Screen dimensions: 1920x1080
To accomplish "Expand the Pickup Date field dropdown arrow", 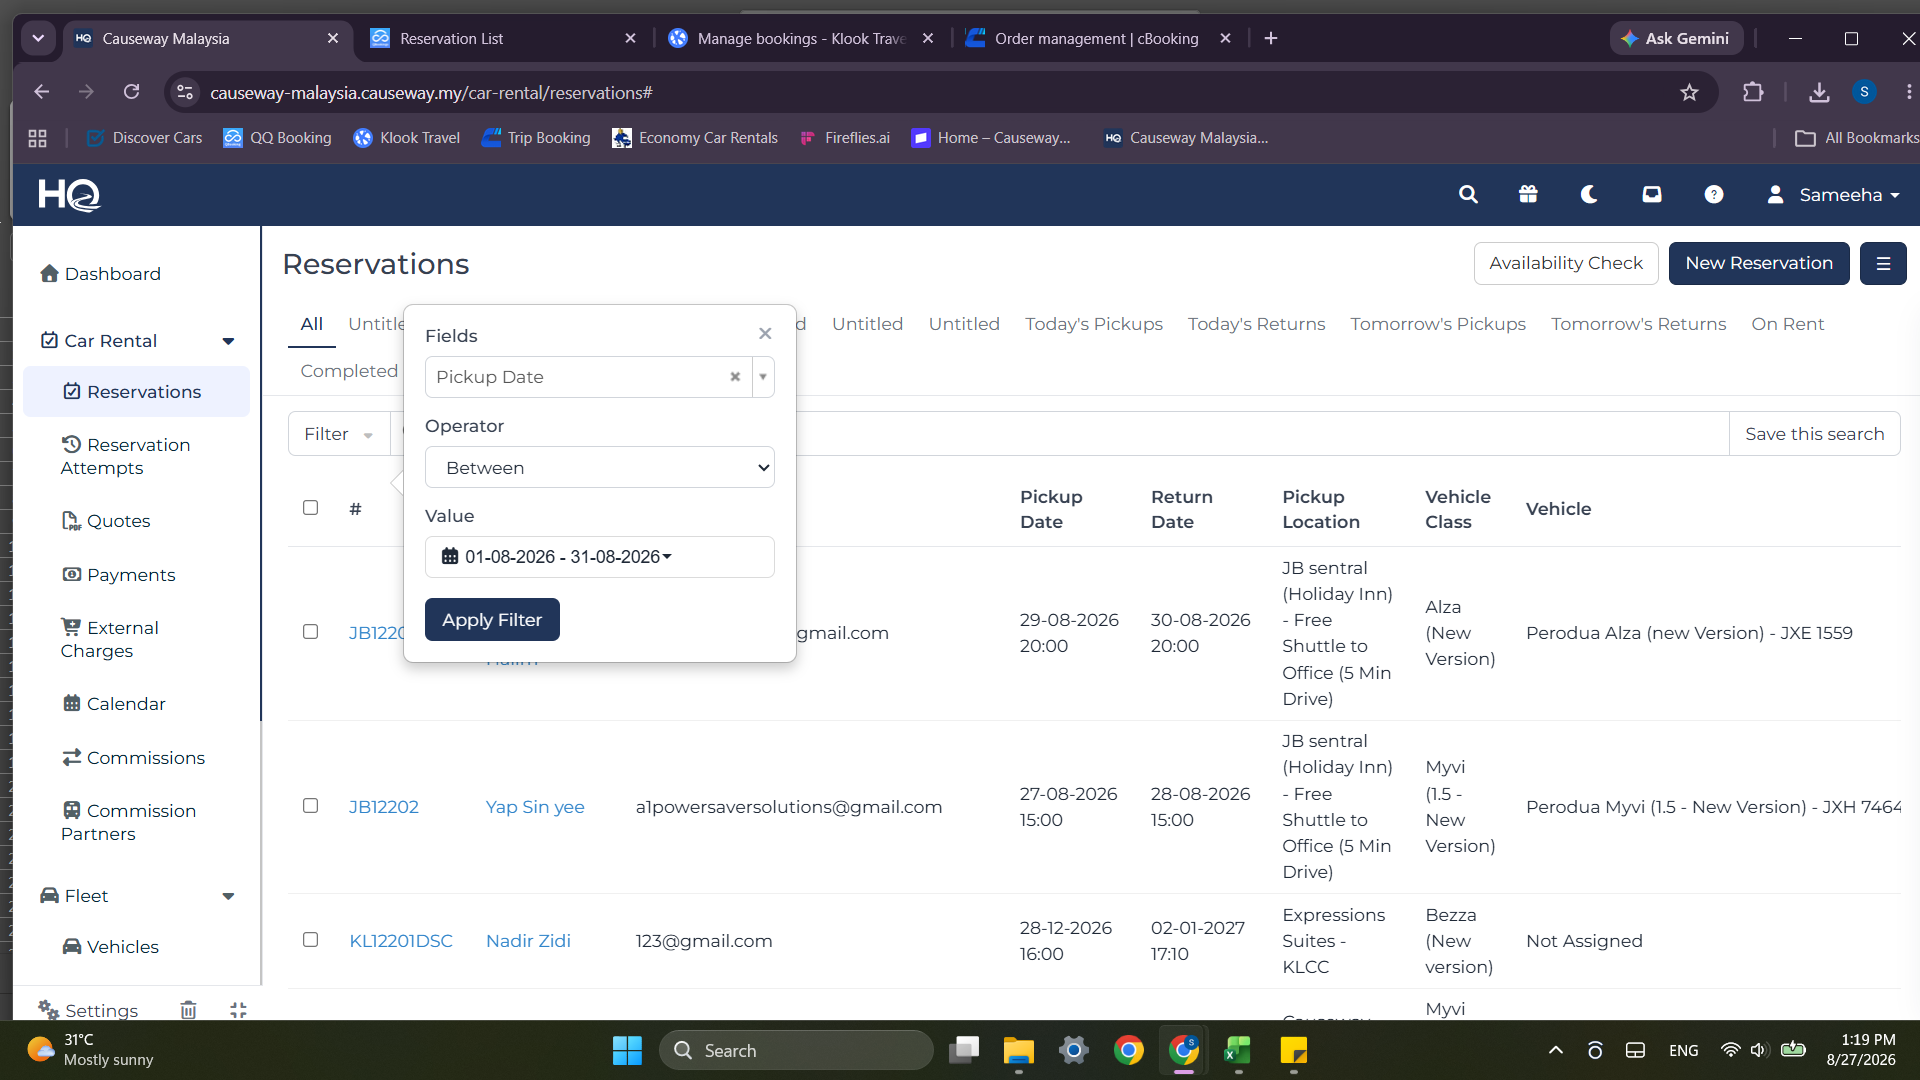I will pyautogui.click(x=763, y=377).
